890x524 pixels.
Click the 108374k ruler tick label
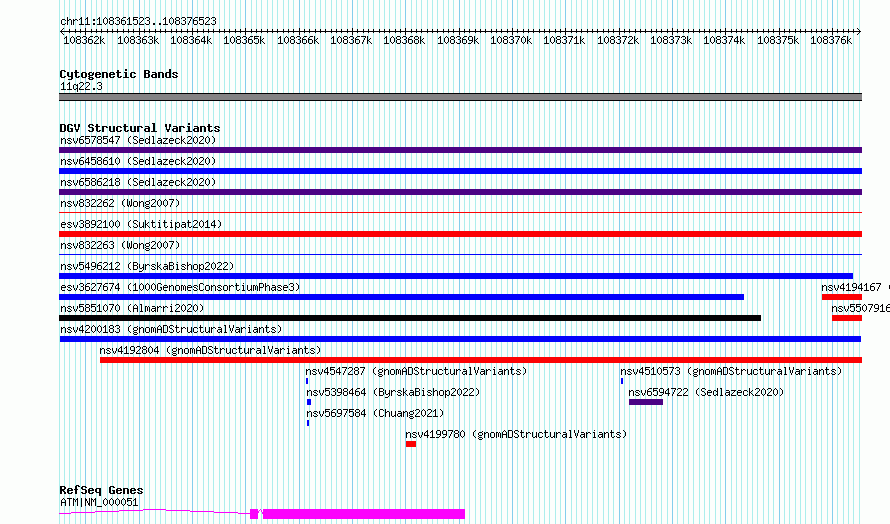coord(724,40)
